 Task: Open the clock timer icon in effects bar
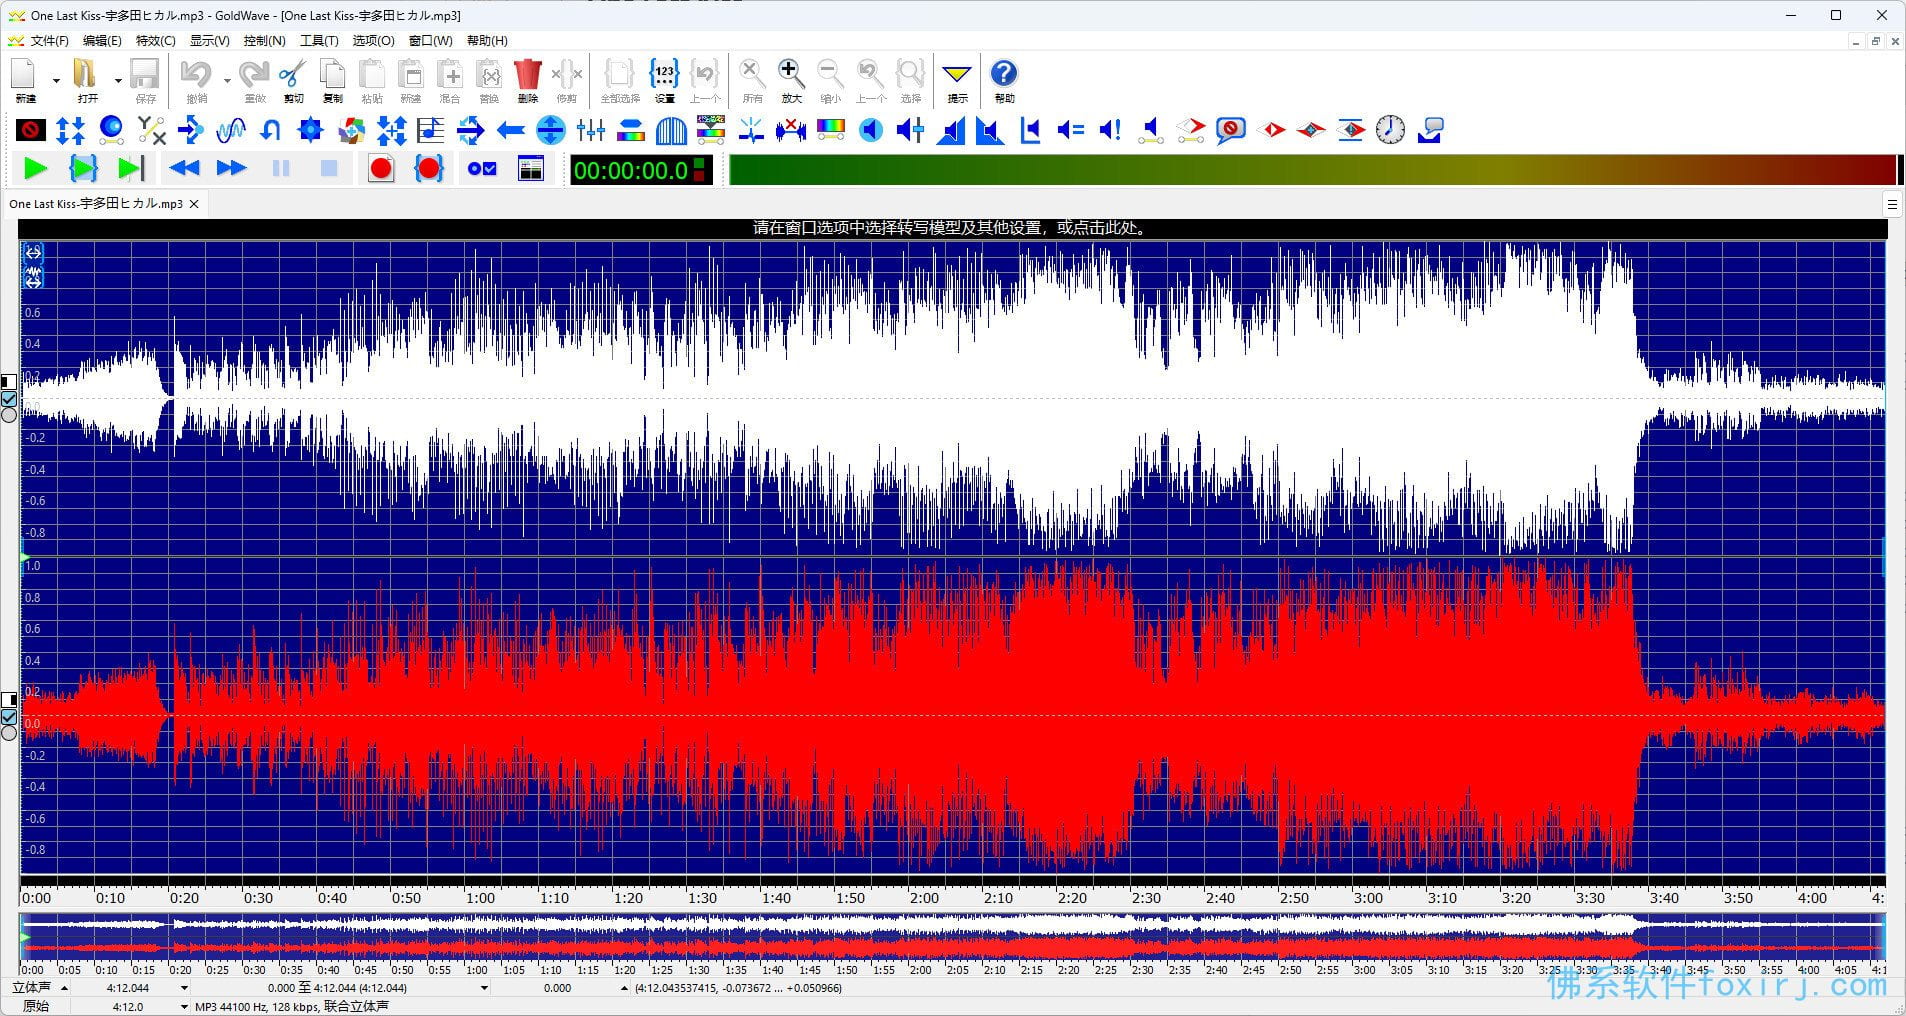[x=1390, y=130]
